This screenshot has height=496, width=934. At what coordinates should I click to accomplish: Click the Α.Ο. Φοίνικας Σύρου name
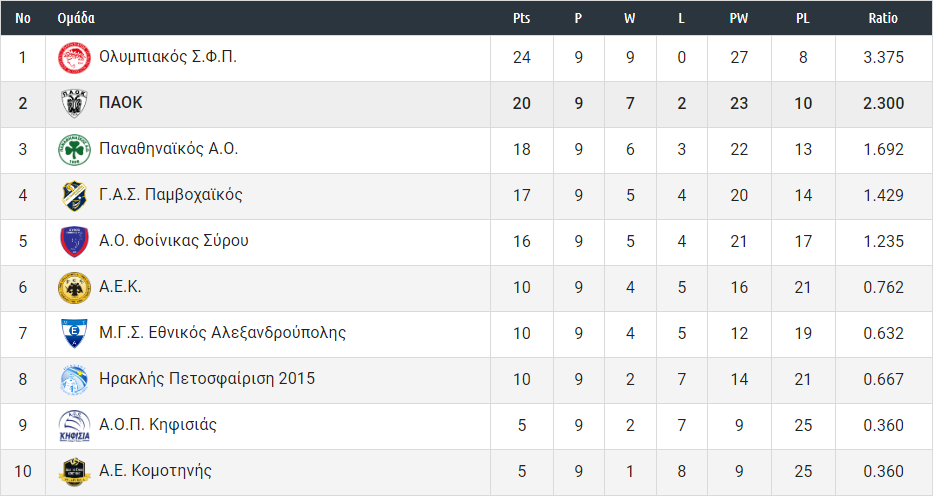pyautogui.click(x=174, y=241)
